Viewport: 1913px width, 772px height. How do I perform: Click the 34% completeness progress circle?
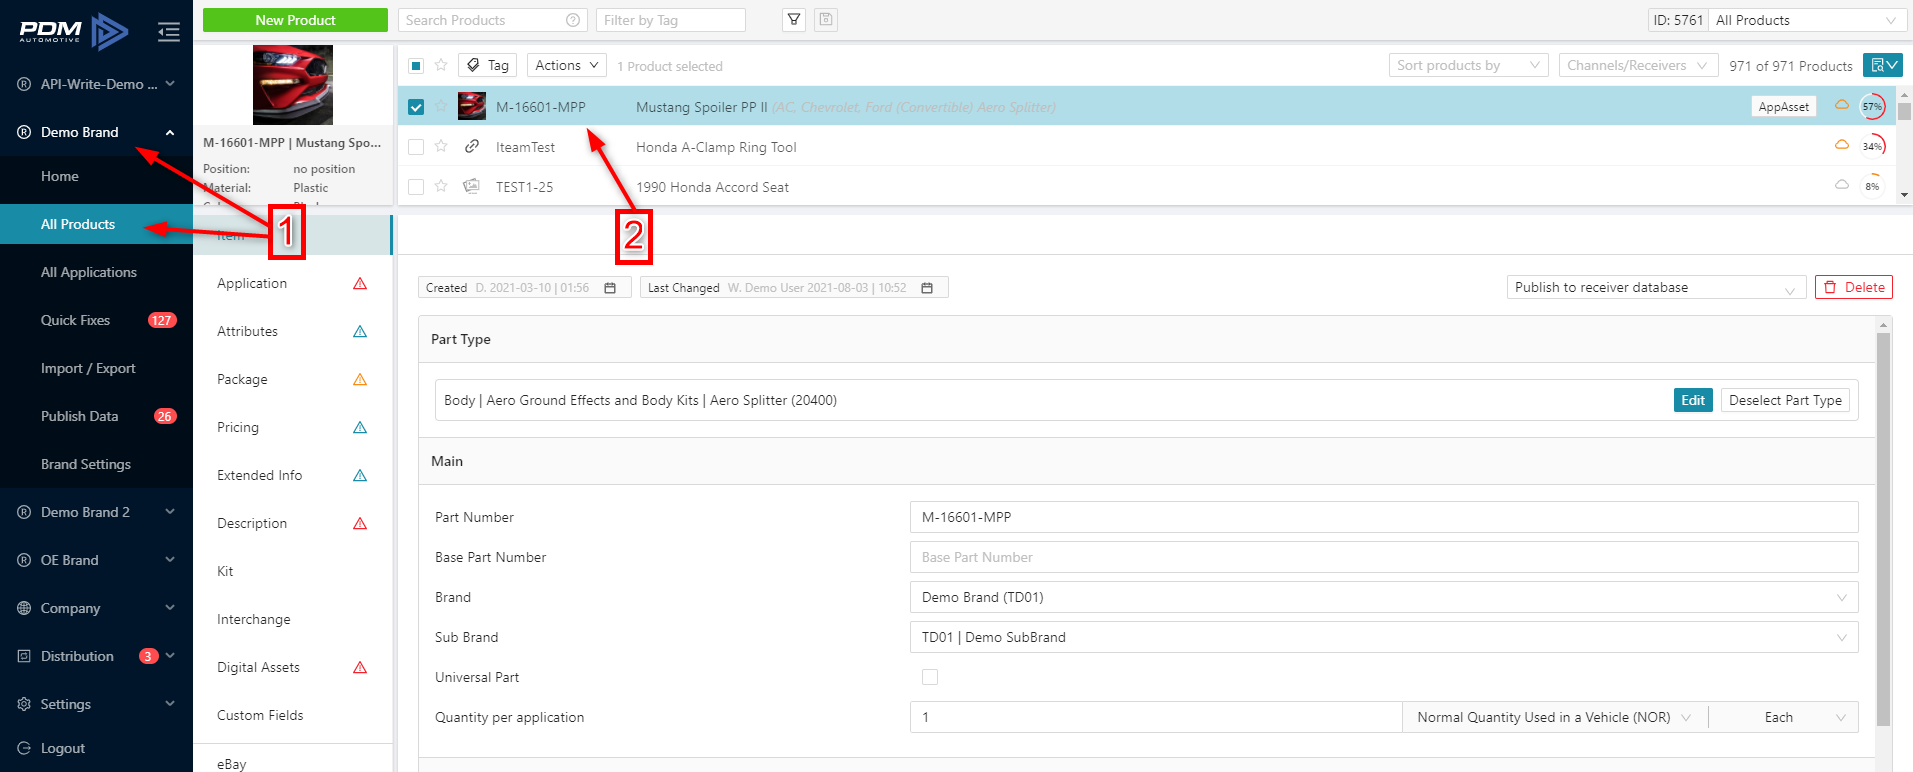pos(1872,146)
